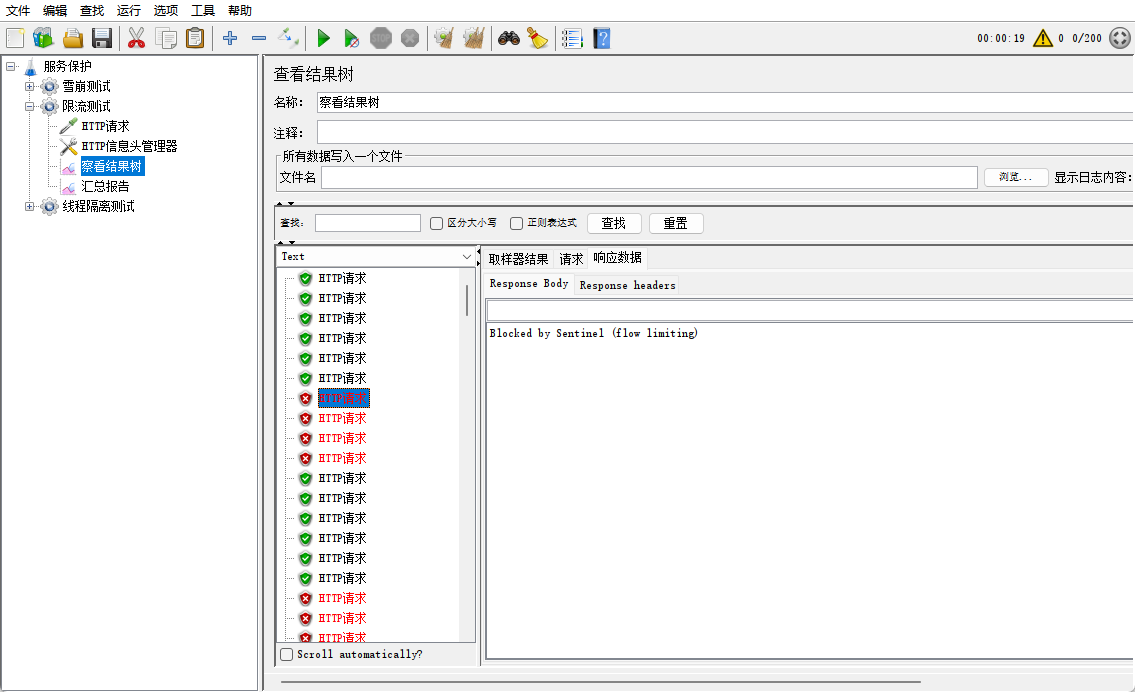The image size is (1135, 692).
Task: Enable the 正则表达式 checkbox
Action: coord(517,224)
